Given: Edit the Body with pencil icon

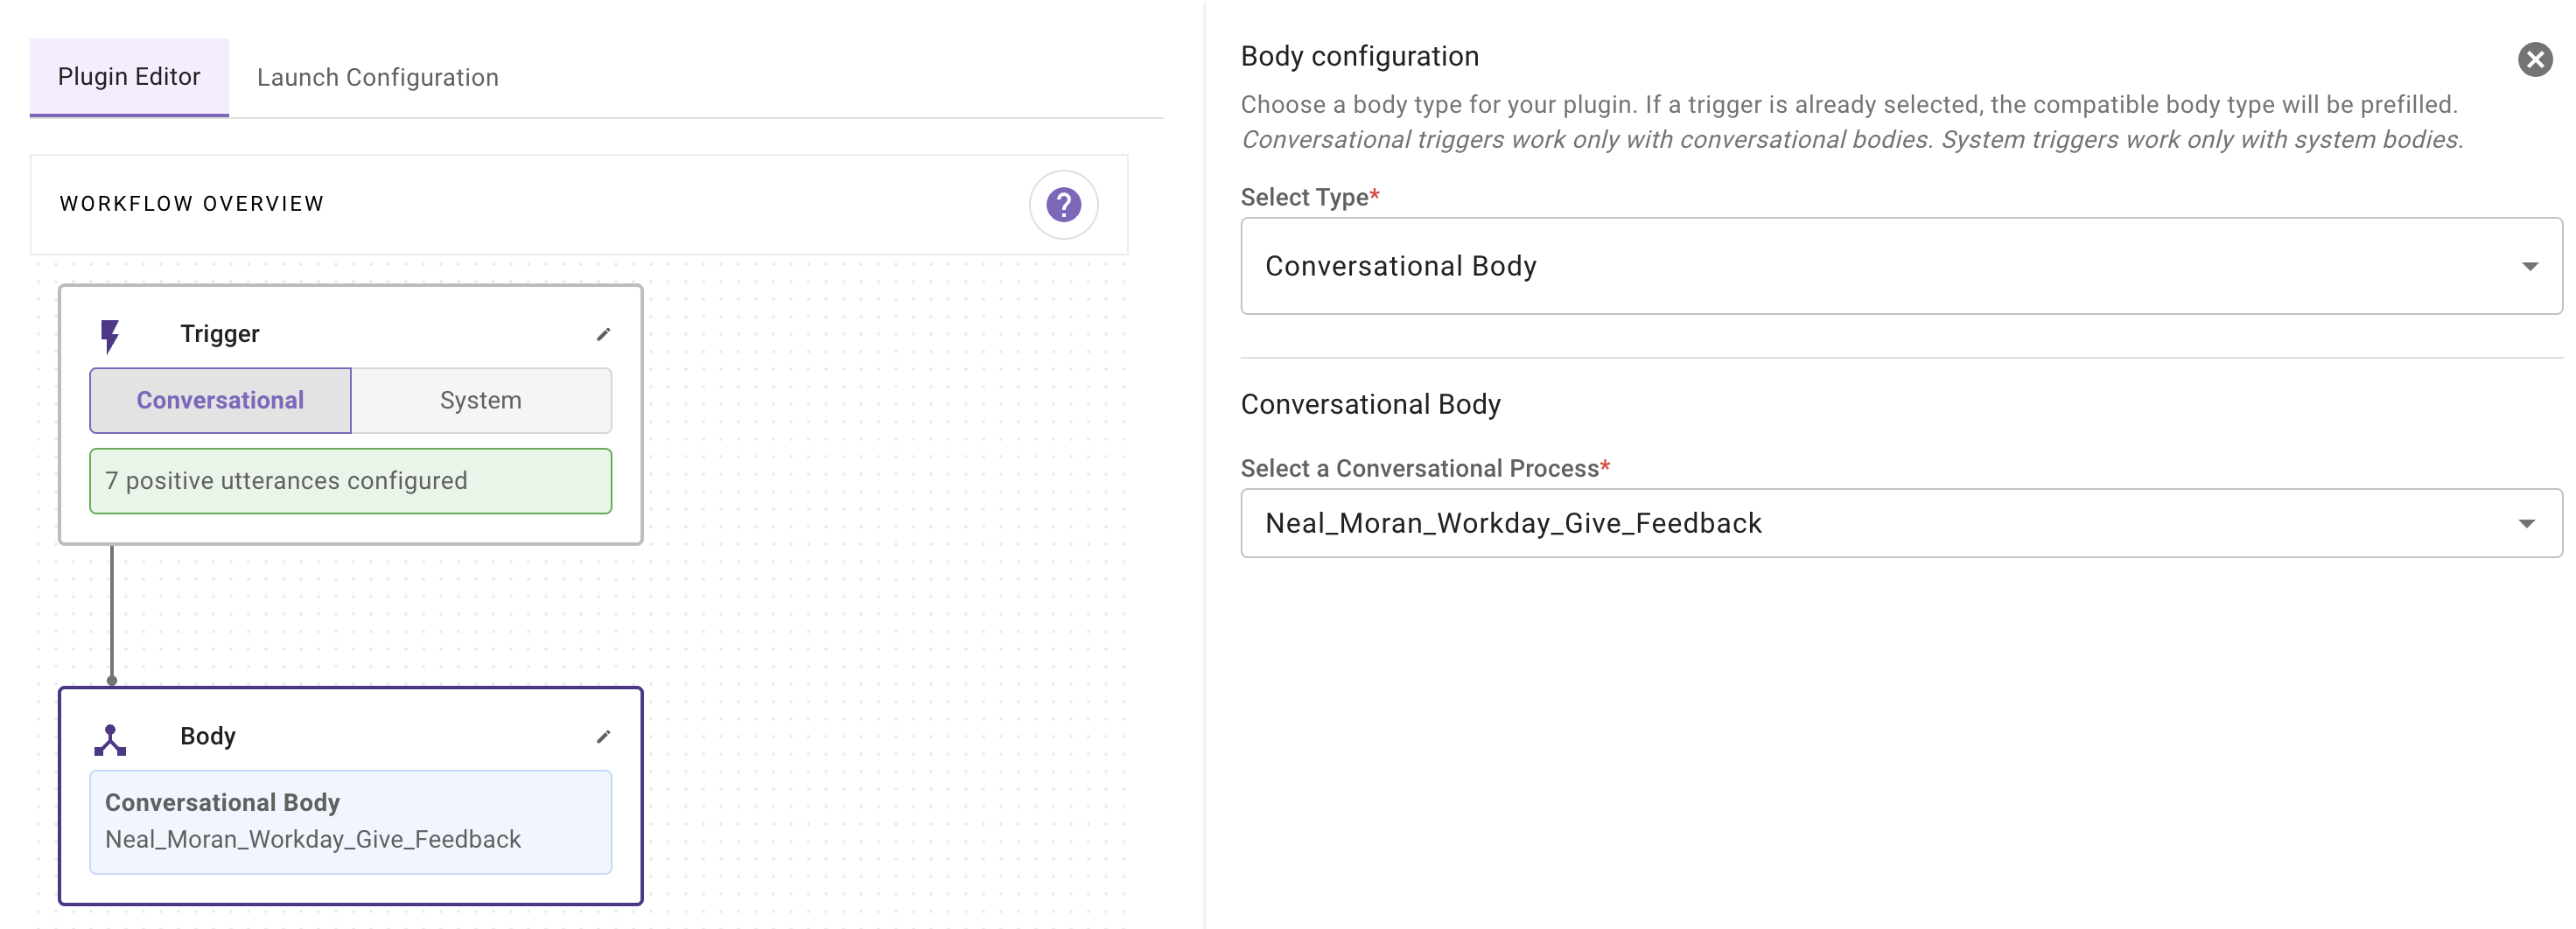Looking at the screenshot, I should [603, 737].
